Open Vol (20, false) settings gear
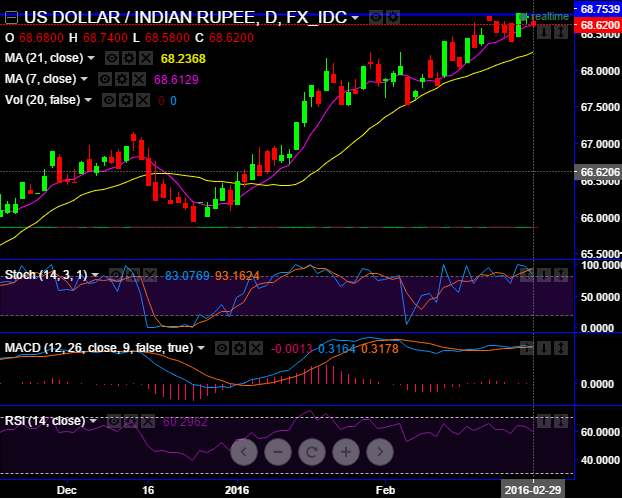 pos(126,100)
